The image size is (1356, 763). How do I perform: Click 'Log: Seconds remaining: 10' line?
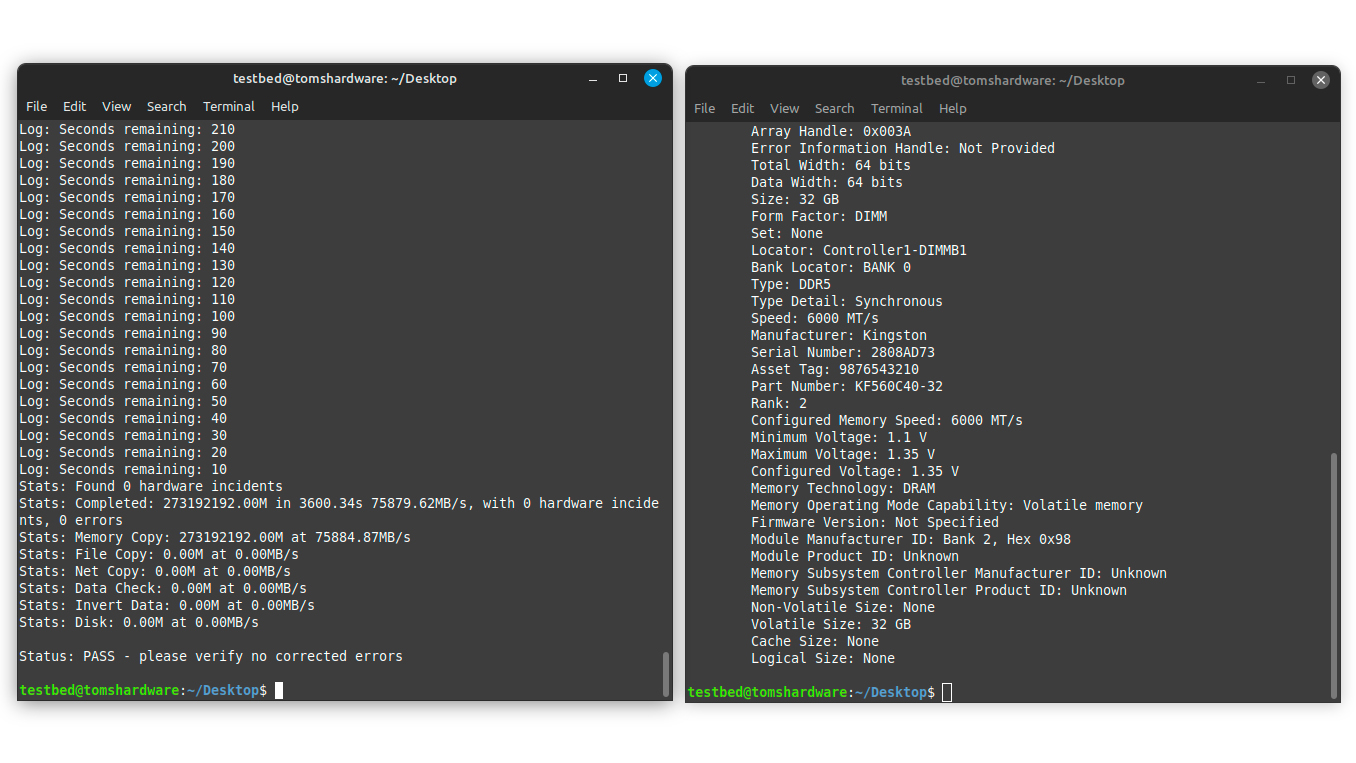(x=123, y=469)
